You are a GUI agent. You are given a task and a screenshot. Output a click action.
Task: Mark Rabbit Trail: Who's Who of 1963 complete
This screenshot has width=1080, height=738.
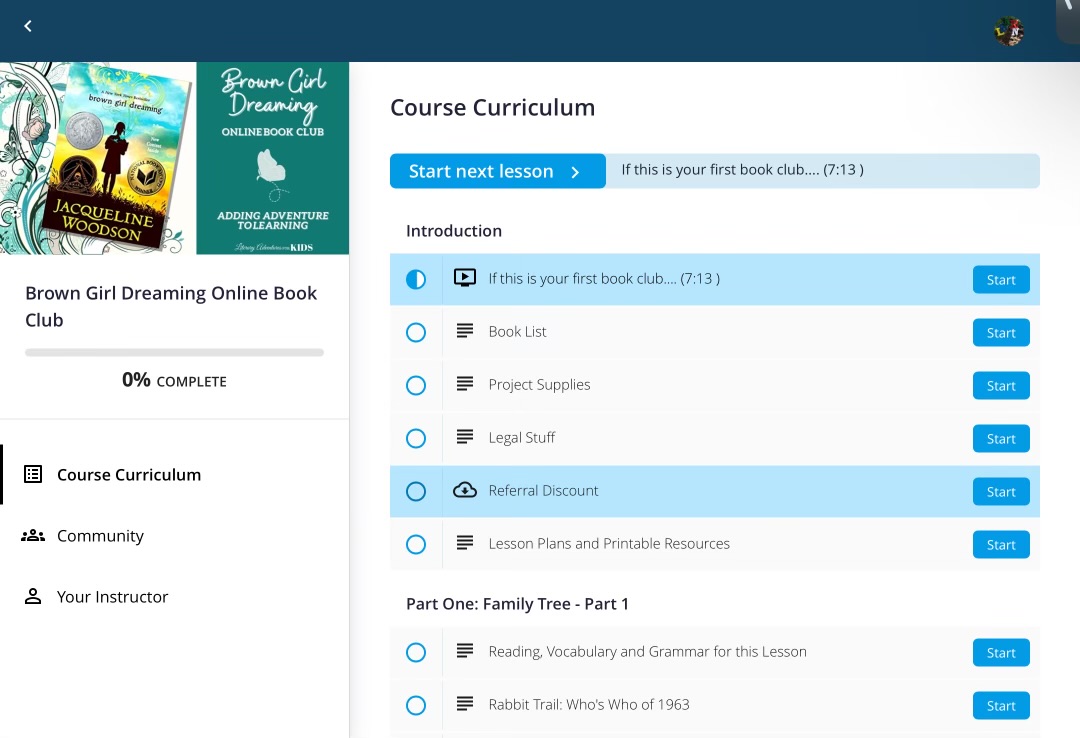(x=416, y=705)
